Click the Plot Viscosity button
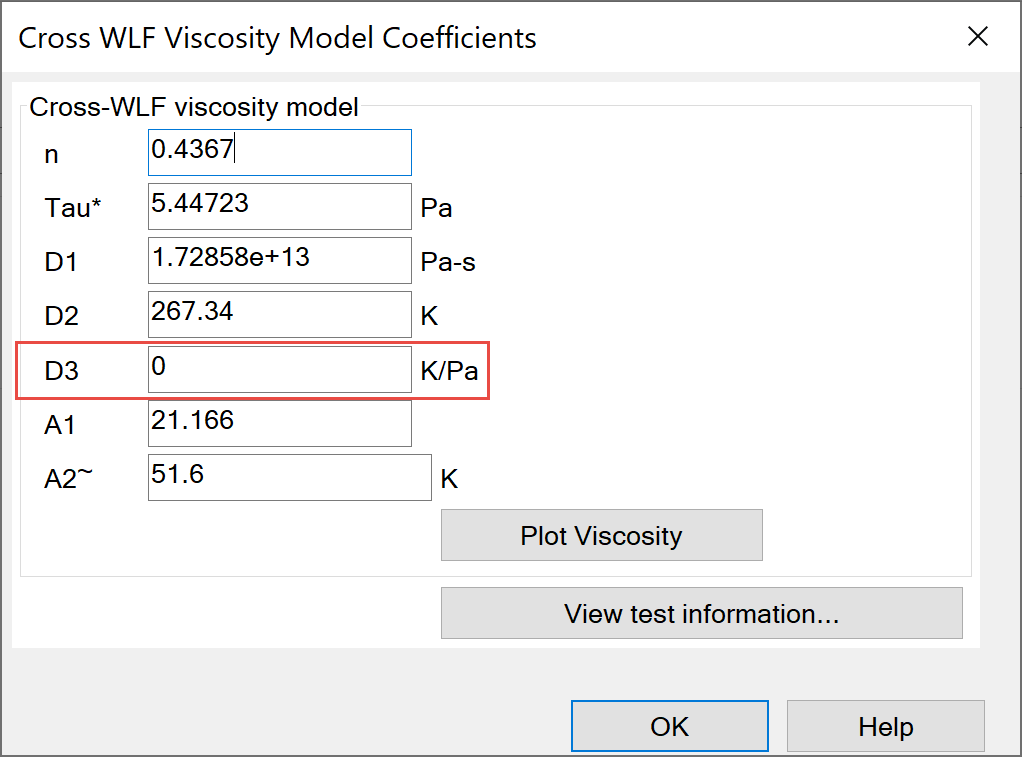The width and height of the screenshot is (1022, 757). tap(601, 534)
